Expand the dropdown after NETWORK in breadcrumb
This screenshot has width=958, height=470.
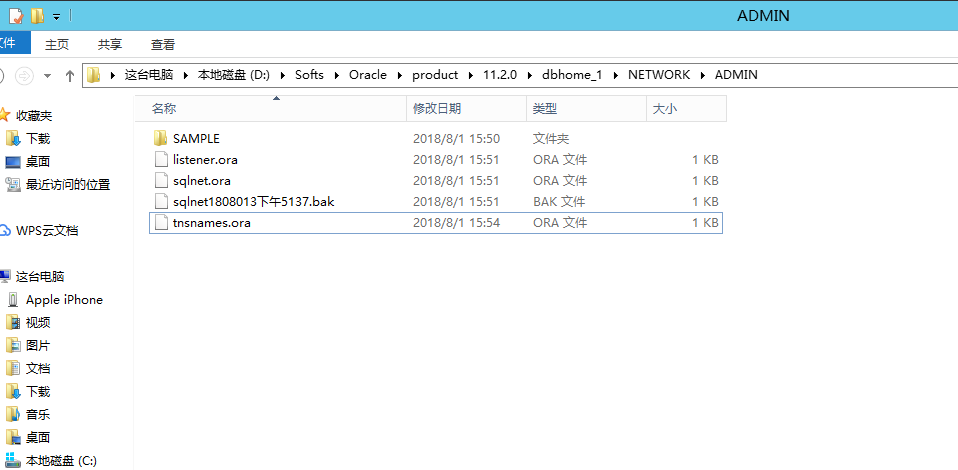(x=702, y=75)
